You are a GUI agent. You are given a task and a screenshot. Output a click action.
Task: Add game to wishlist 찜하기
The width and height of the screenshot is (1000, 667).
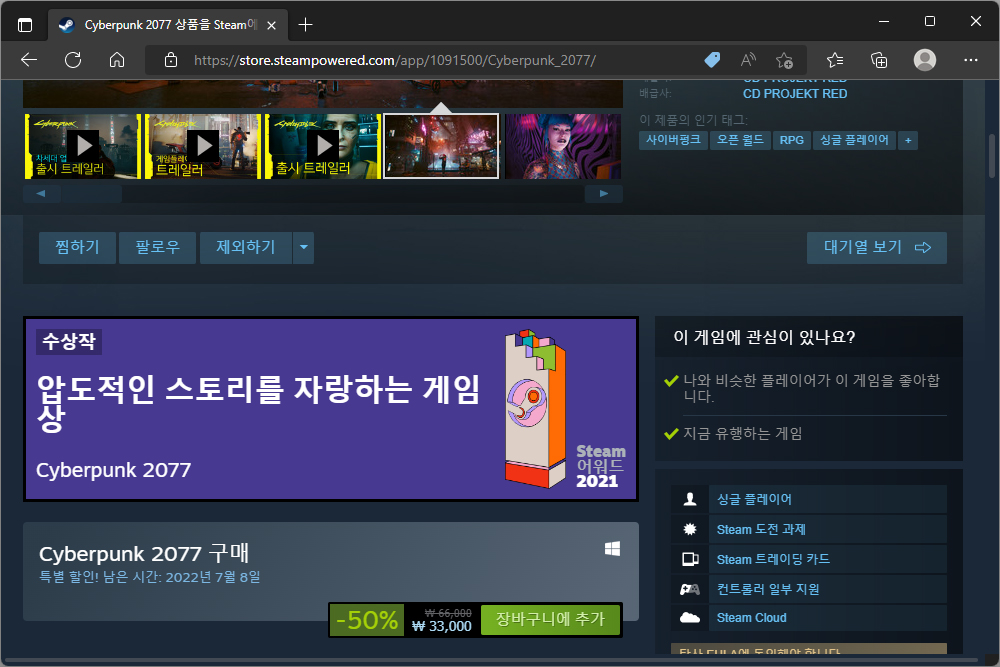pos(77,247)
